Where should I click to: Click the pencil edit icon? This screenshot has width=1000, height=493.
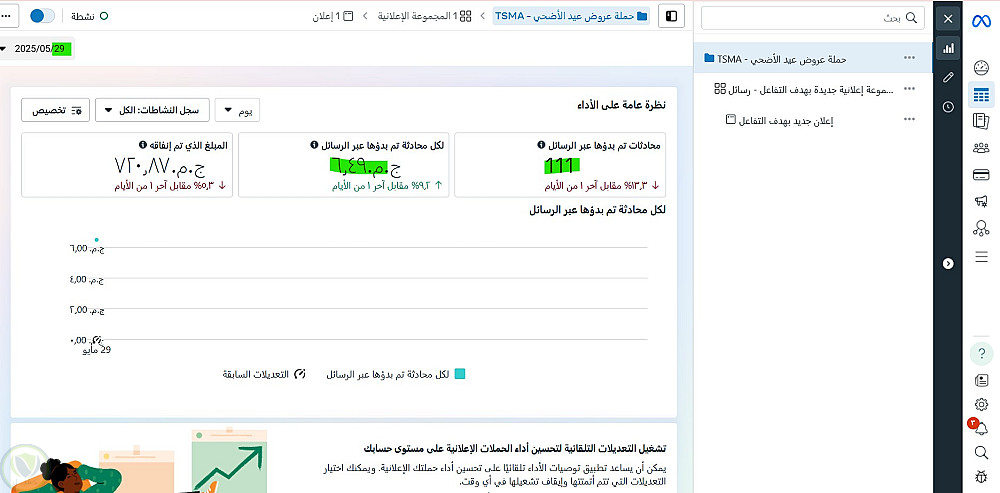[x=948, y=77]
